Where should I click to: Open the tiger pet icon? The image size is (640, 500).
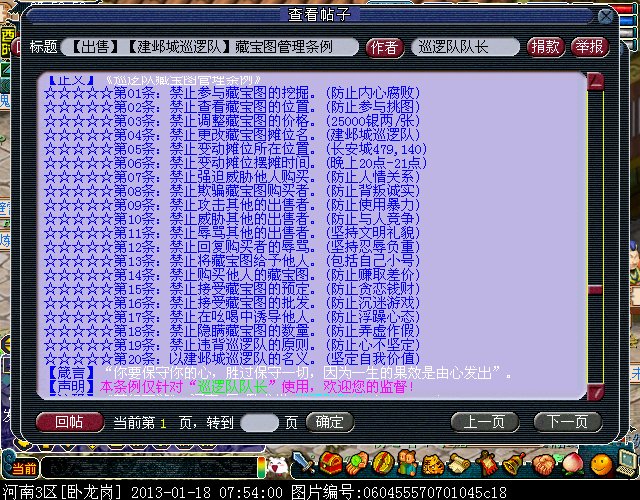click(431, 465)
